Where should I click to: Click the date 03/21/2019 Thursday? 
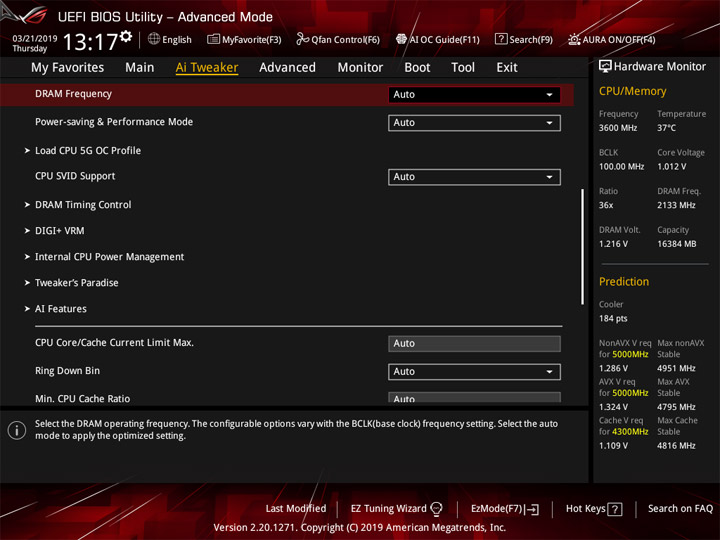34,43
